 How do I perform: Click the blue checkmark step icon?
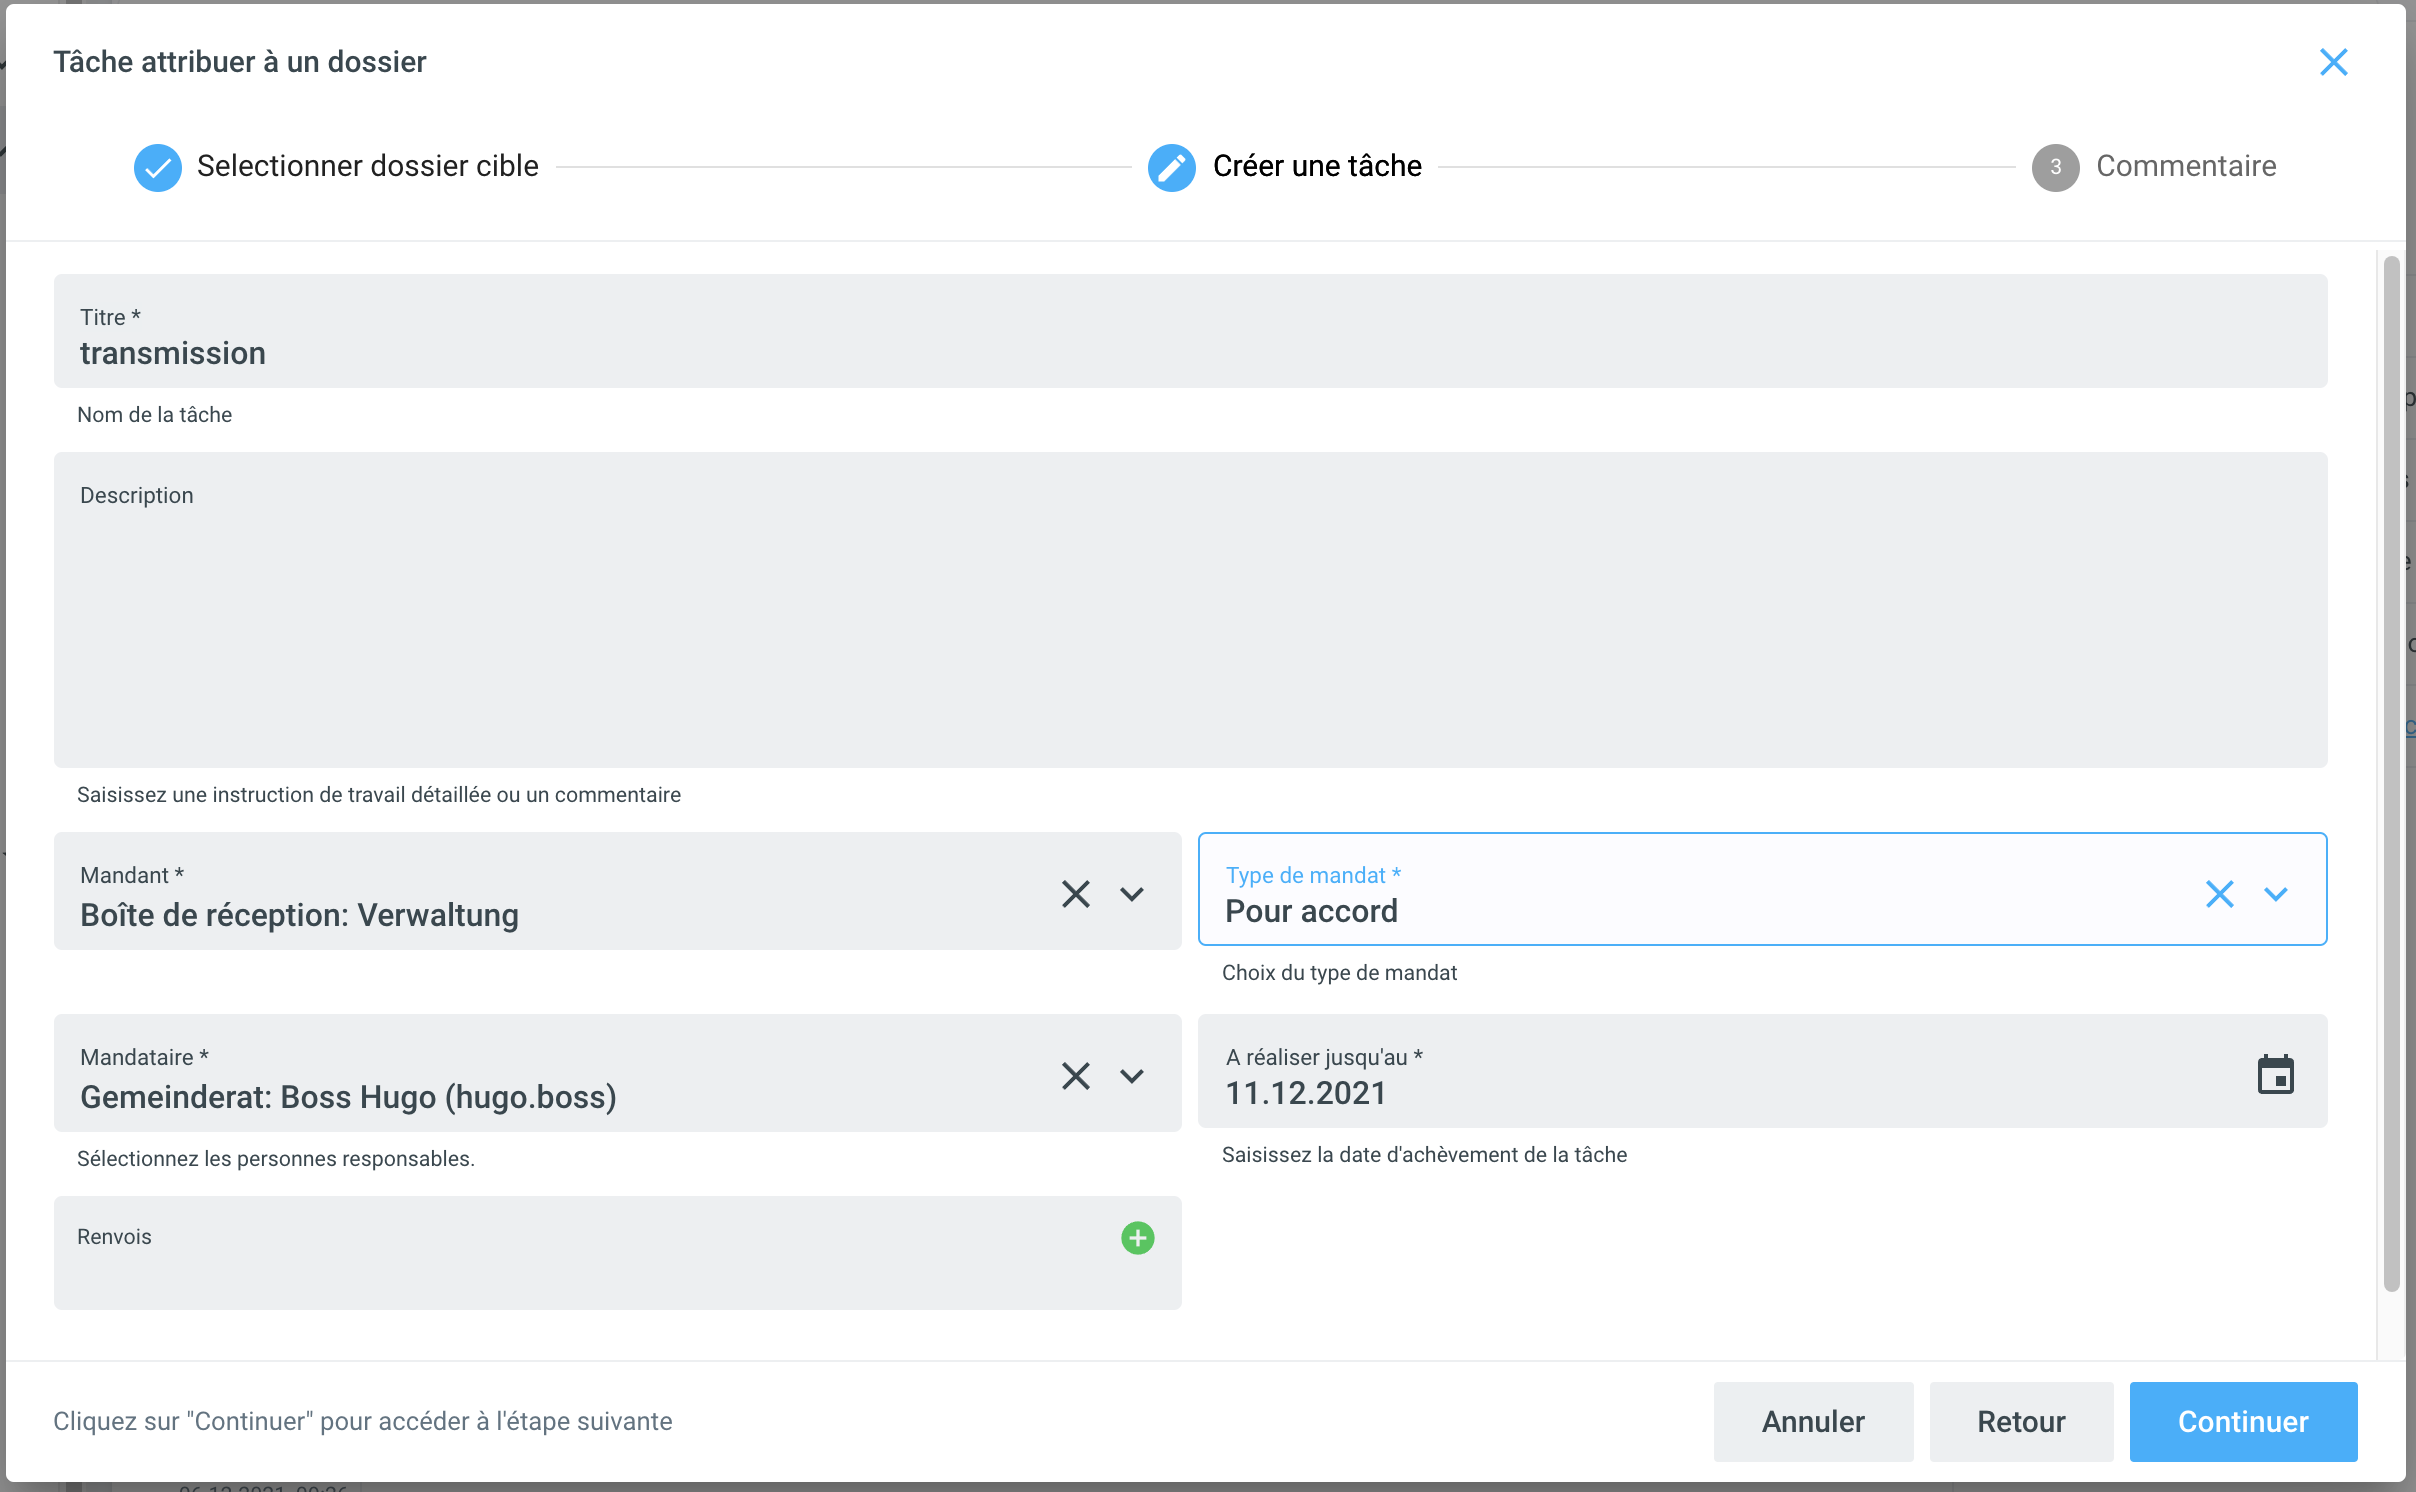(157, 167)
